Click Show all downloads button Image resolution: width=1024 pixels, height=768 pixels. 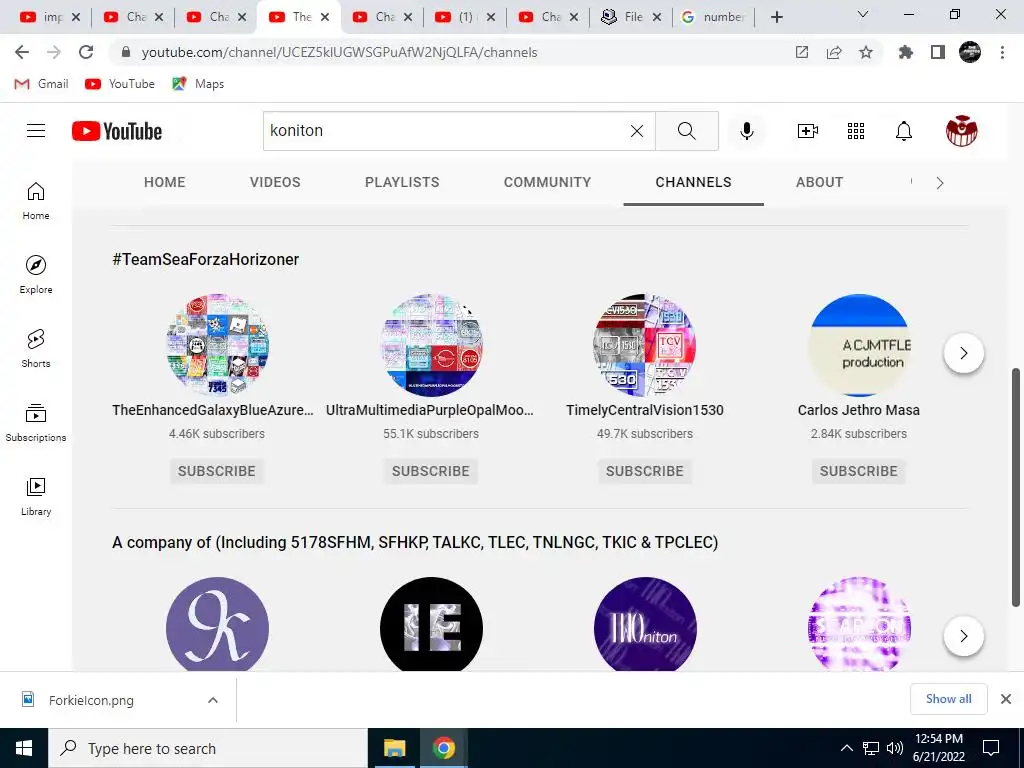(x=948, y=699)
